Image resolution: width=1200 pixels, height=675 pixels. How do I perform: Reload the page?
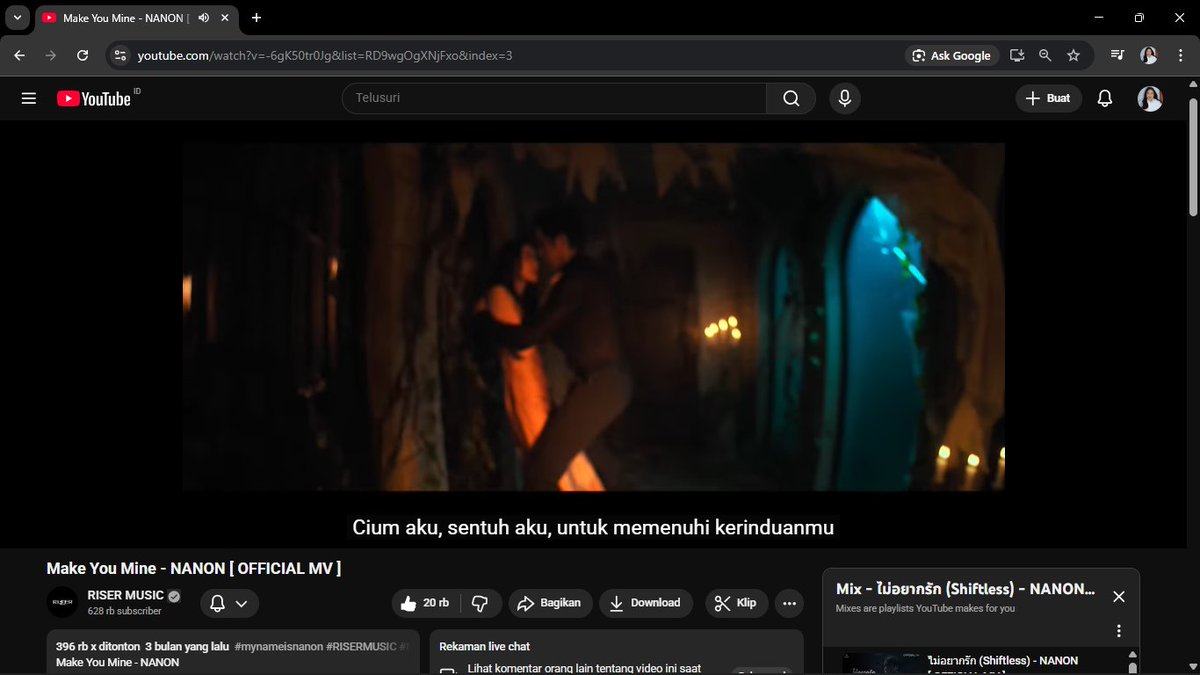tap(83, 55)
